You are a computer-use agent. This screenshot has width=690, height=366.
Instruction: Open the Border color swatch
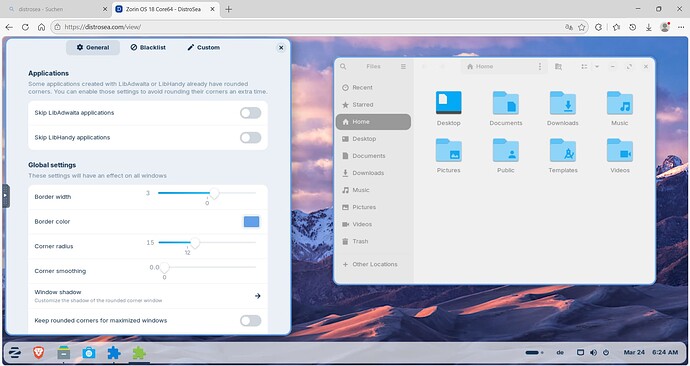(x=251, y=222)
